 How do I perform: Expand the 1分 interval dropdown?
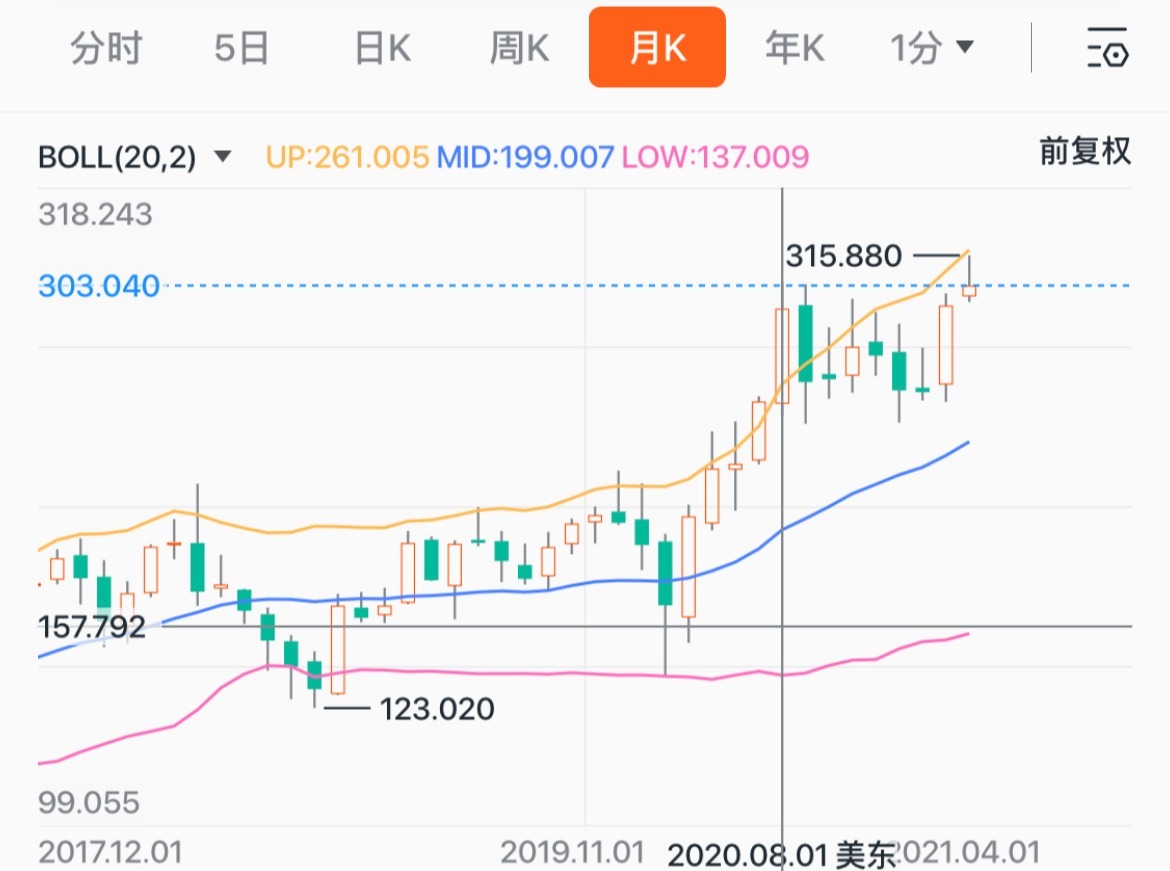point(932,49)
